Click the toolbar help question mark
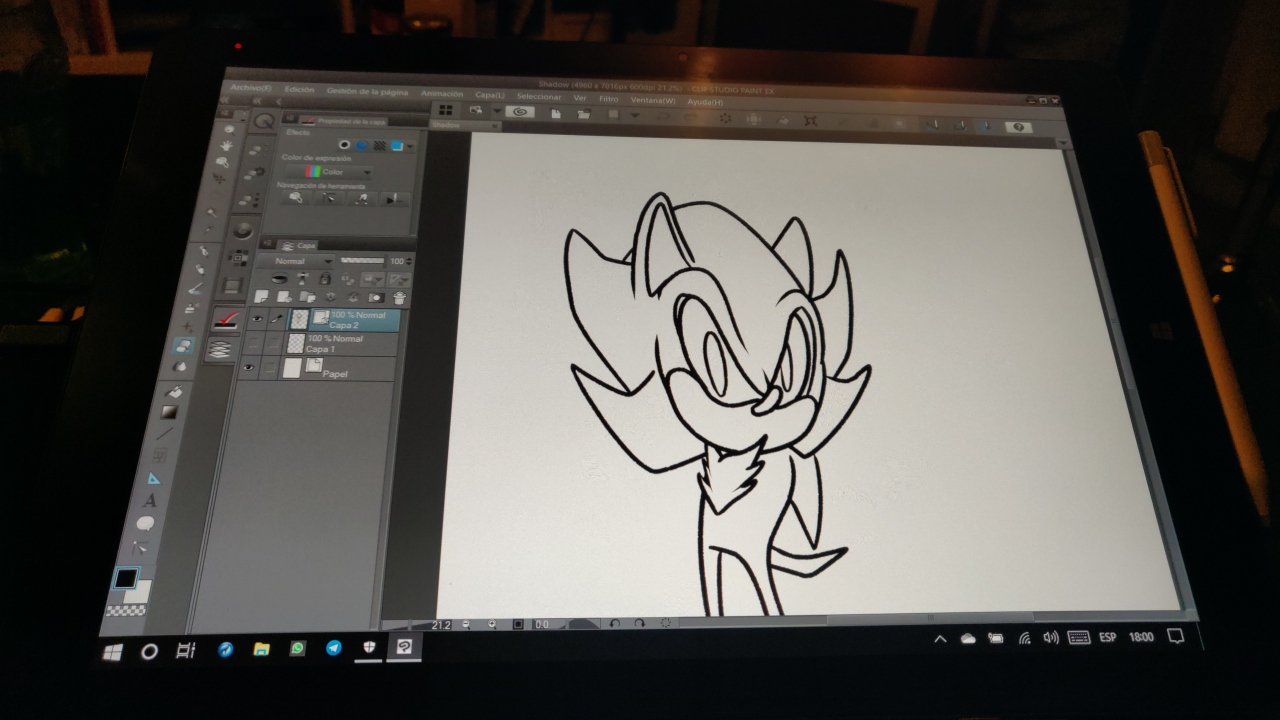Screen dimensions: 1280x720 1018,127
